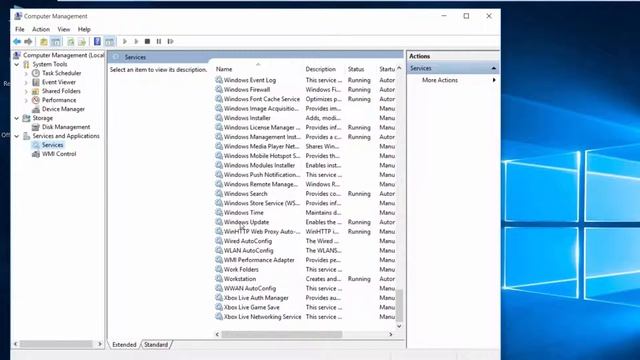Open the Action menu

coord(41,29)
